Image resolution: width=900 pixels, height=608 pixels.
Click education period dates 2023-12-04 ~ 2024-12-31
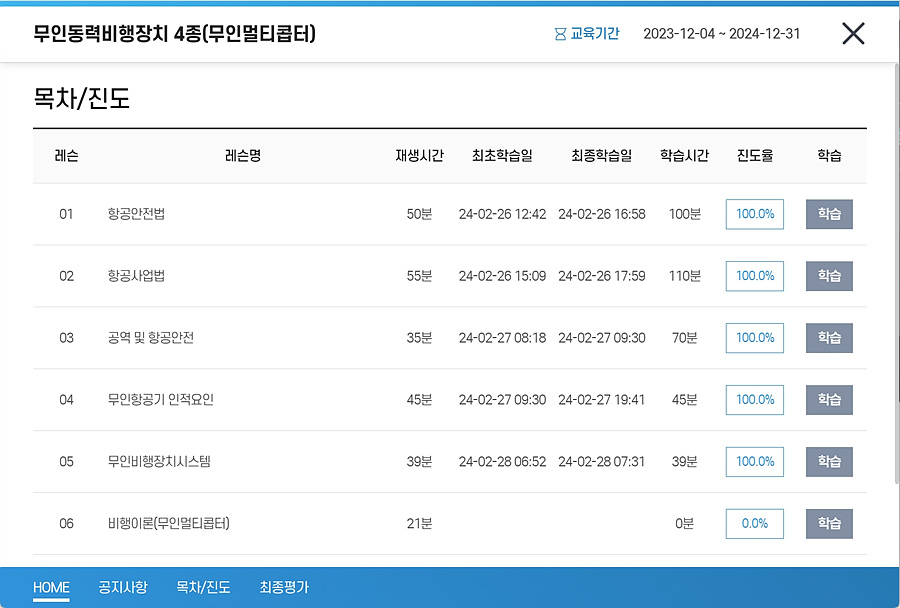click(721, 34)
